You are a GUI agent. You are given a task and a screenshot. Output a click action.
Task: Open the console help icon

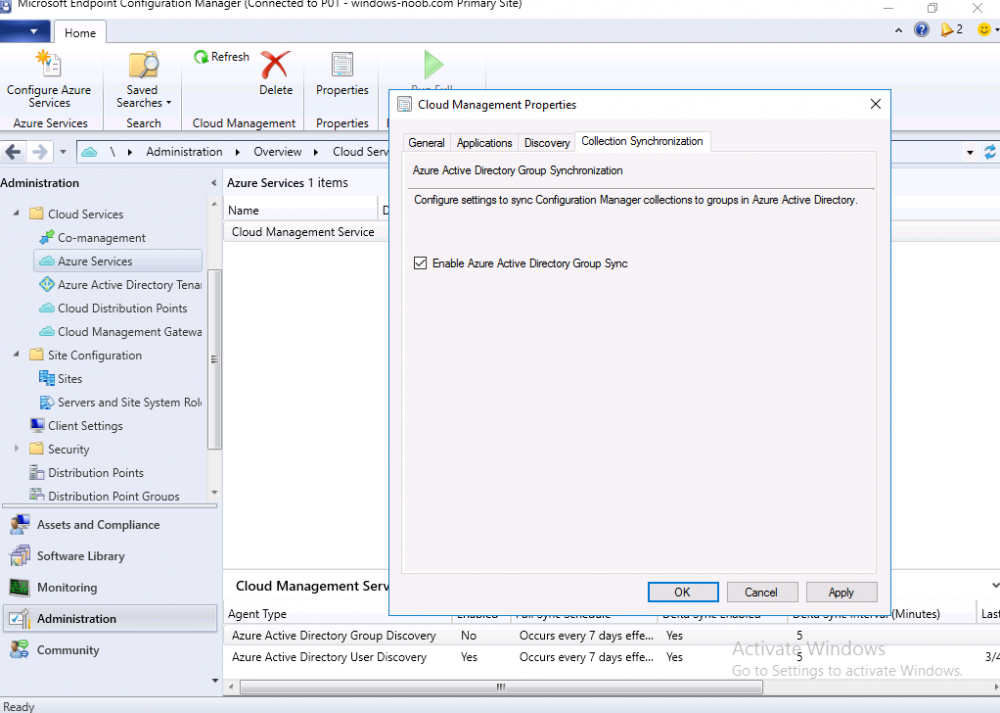coord(921,29)
